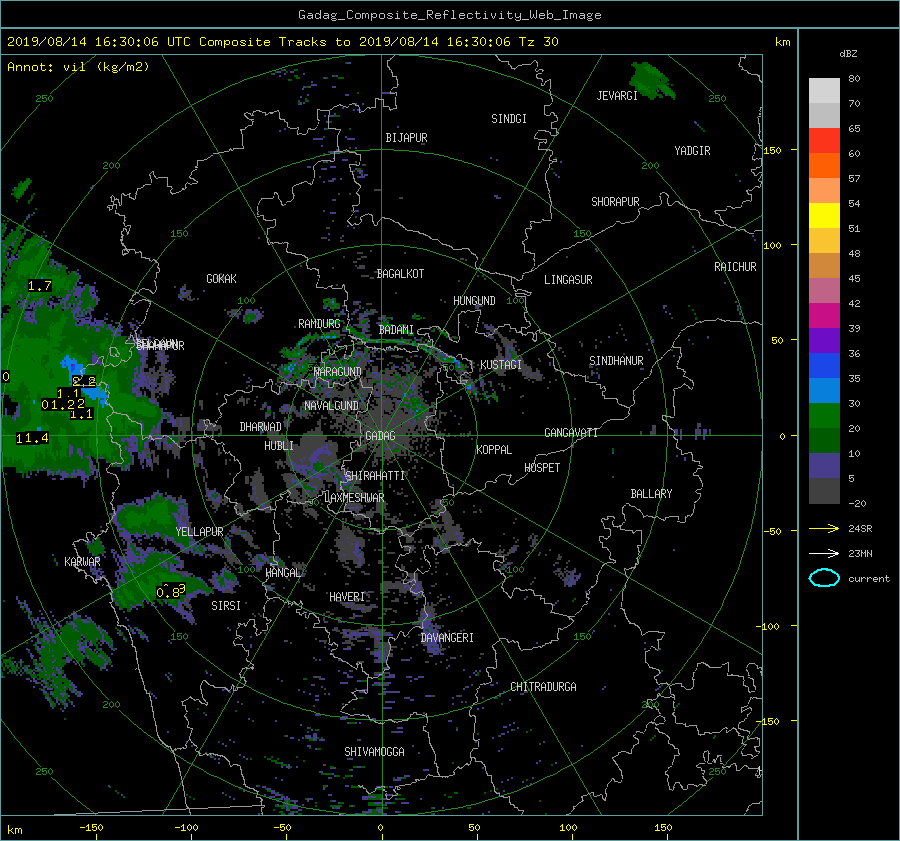Click the LINGASUR city label

point(568,280)
